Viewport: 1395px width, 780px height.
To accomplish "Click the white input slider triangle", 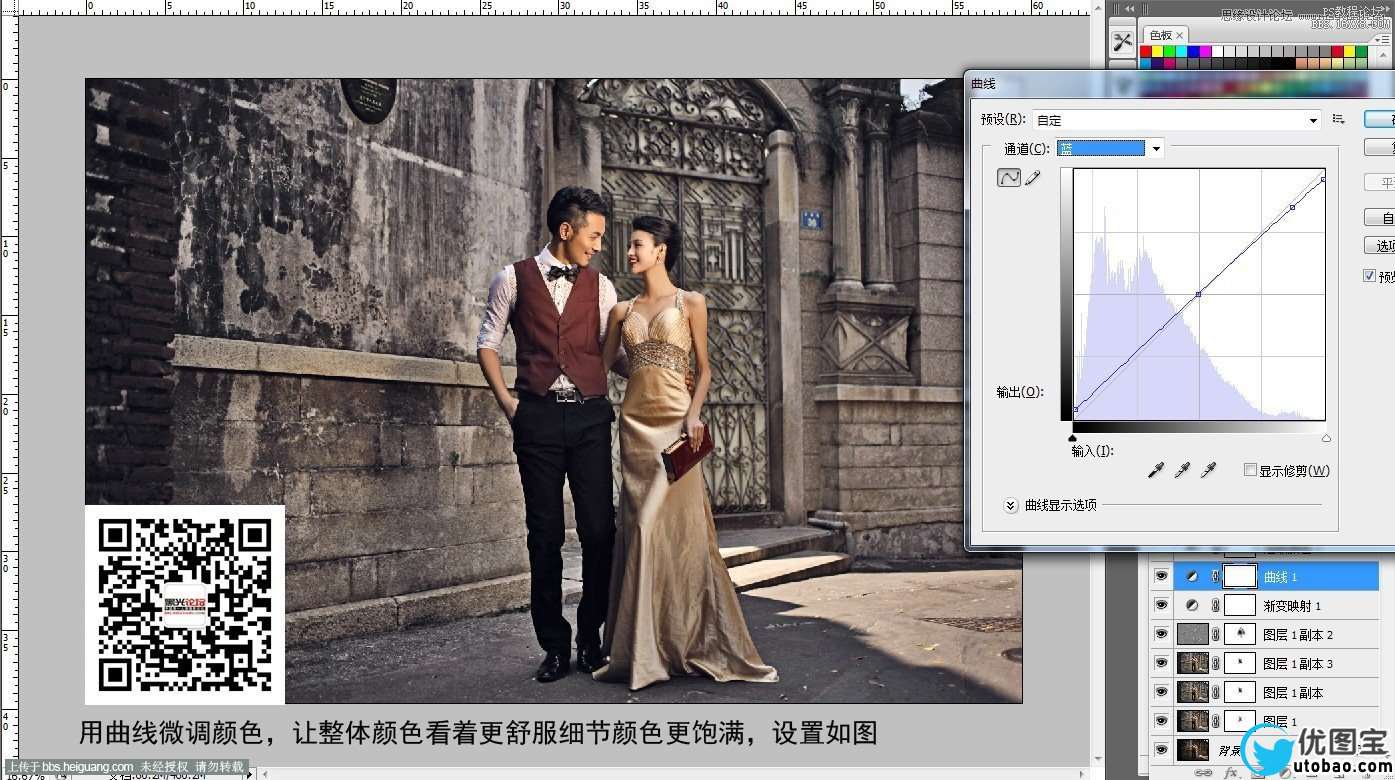I will [1326, 438].
